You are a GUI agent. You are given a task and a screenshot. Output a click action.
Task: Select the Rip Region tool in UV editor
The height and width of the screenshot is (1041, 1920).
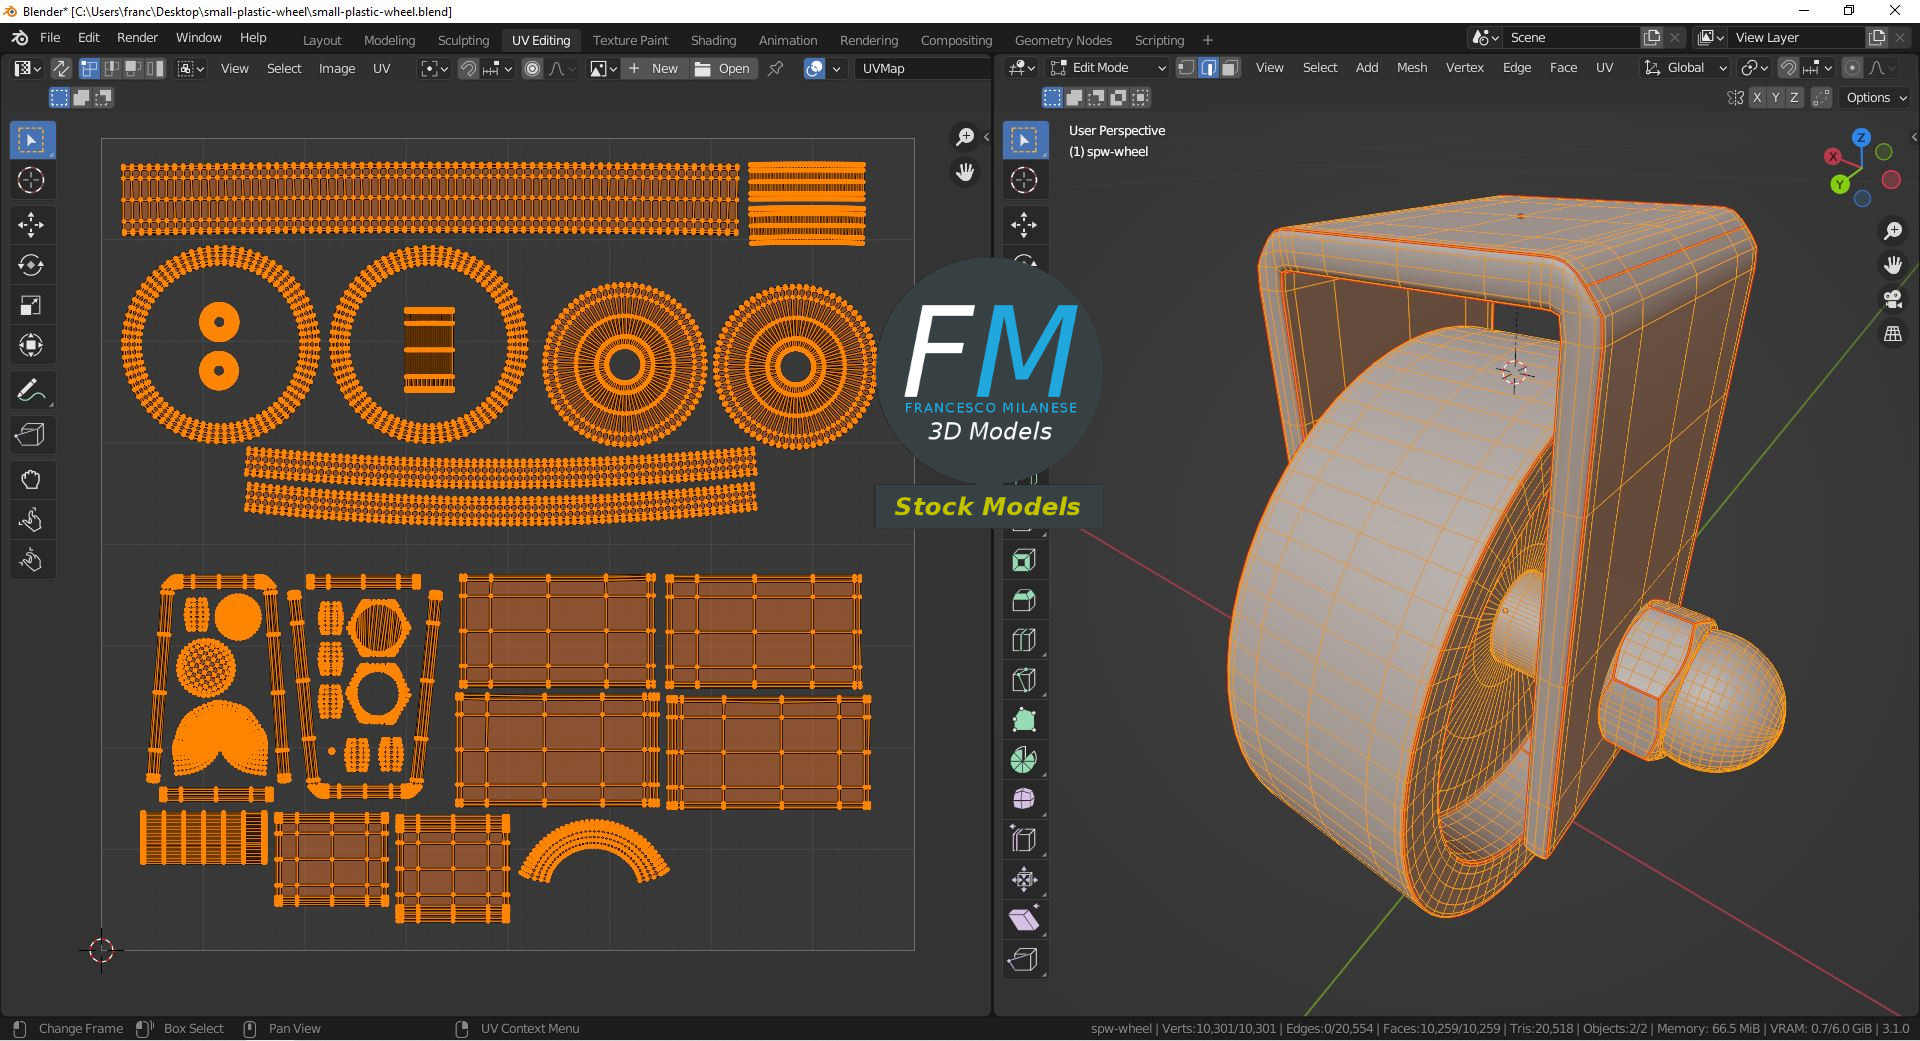coord(31,435)
